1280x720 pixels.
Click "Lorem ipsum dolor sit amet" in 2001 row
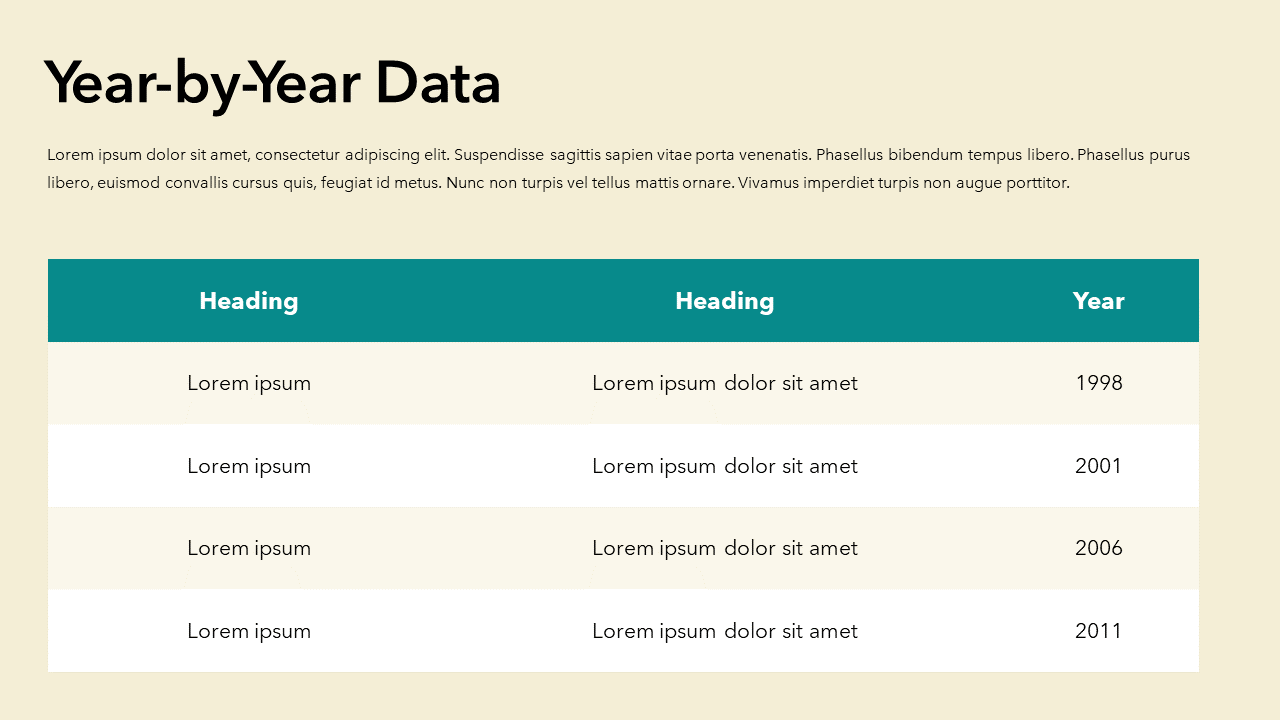click(x=724, y=466)
